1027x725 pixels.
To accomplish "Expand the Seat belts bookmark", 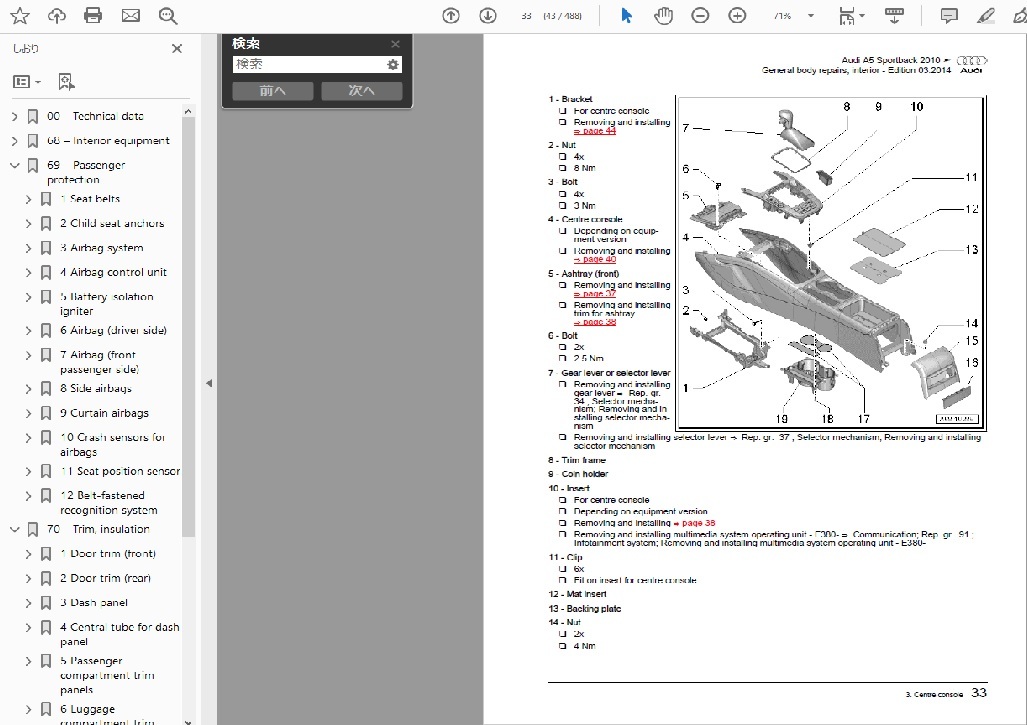I will 28,199.
